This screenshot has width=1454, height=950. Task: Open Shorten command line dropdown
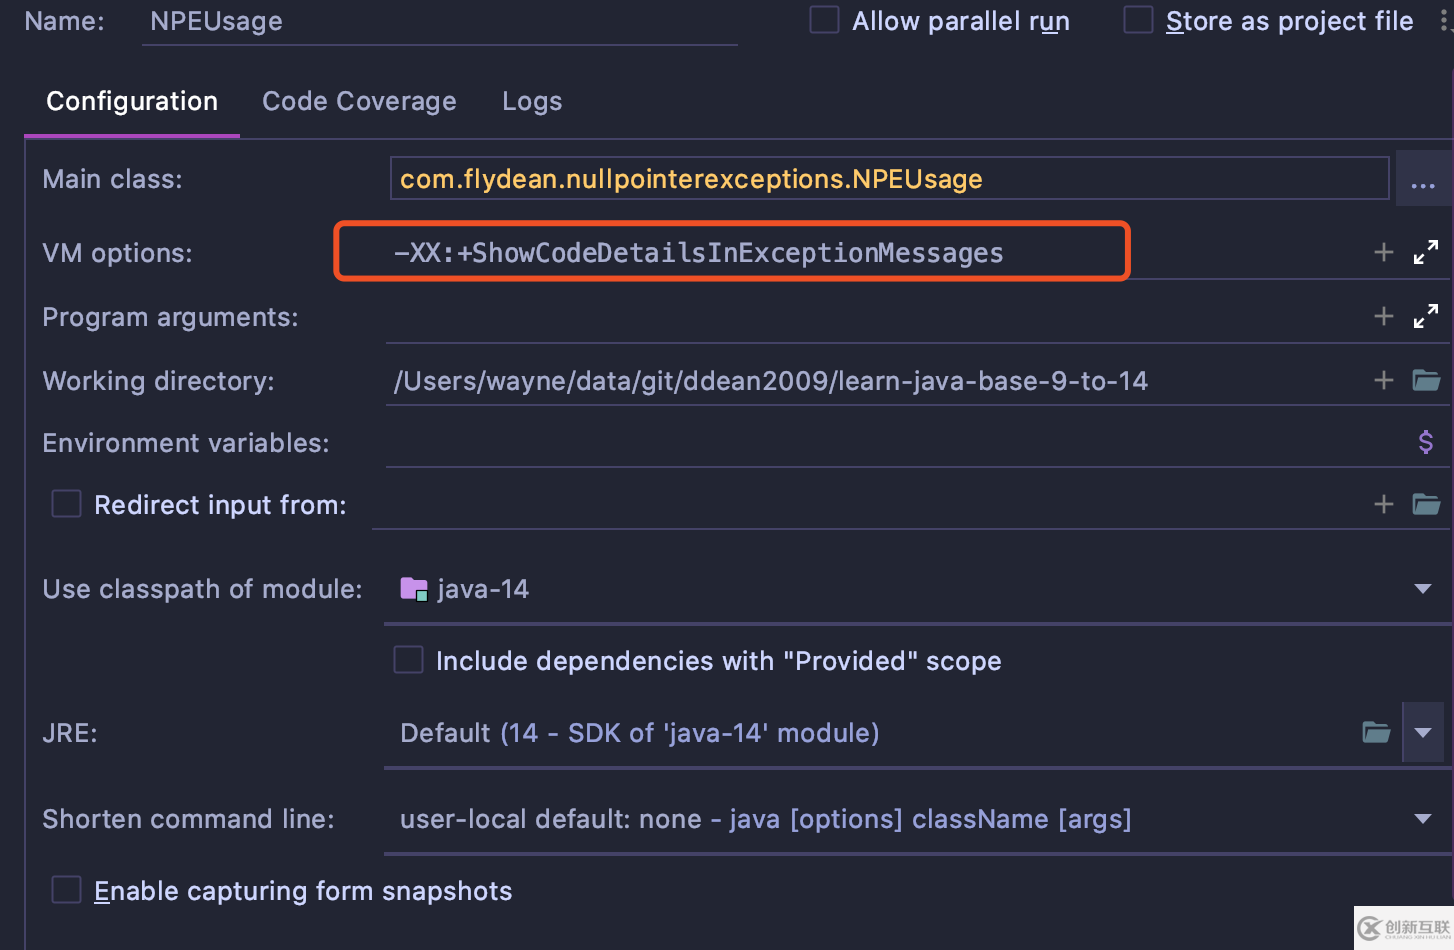pos(1423,819)
